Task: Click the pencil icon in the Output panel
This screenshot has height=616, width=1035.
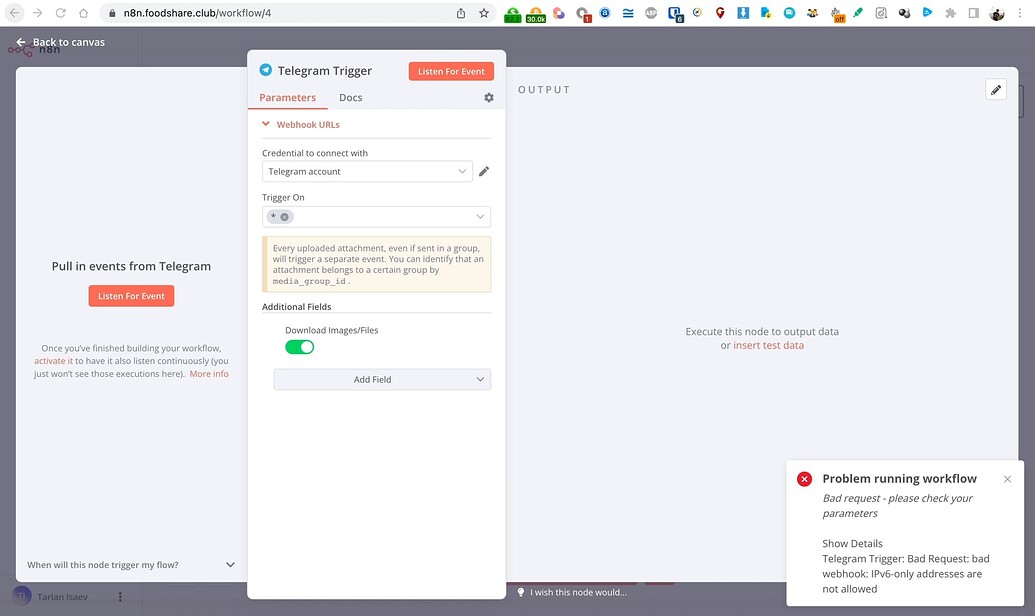Action: 995,89
